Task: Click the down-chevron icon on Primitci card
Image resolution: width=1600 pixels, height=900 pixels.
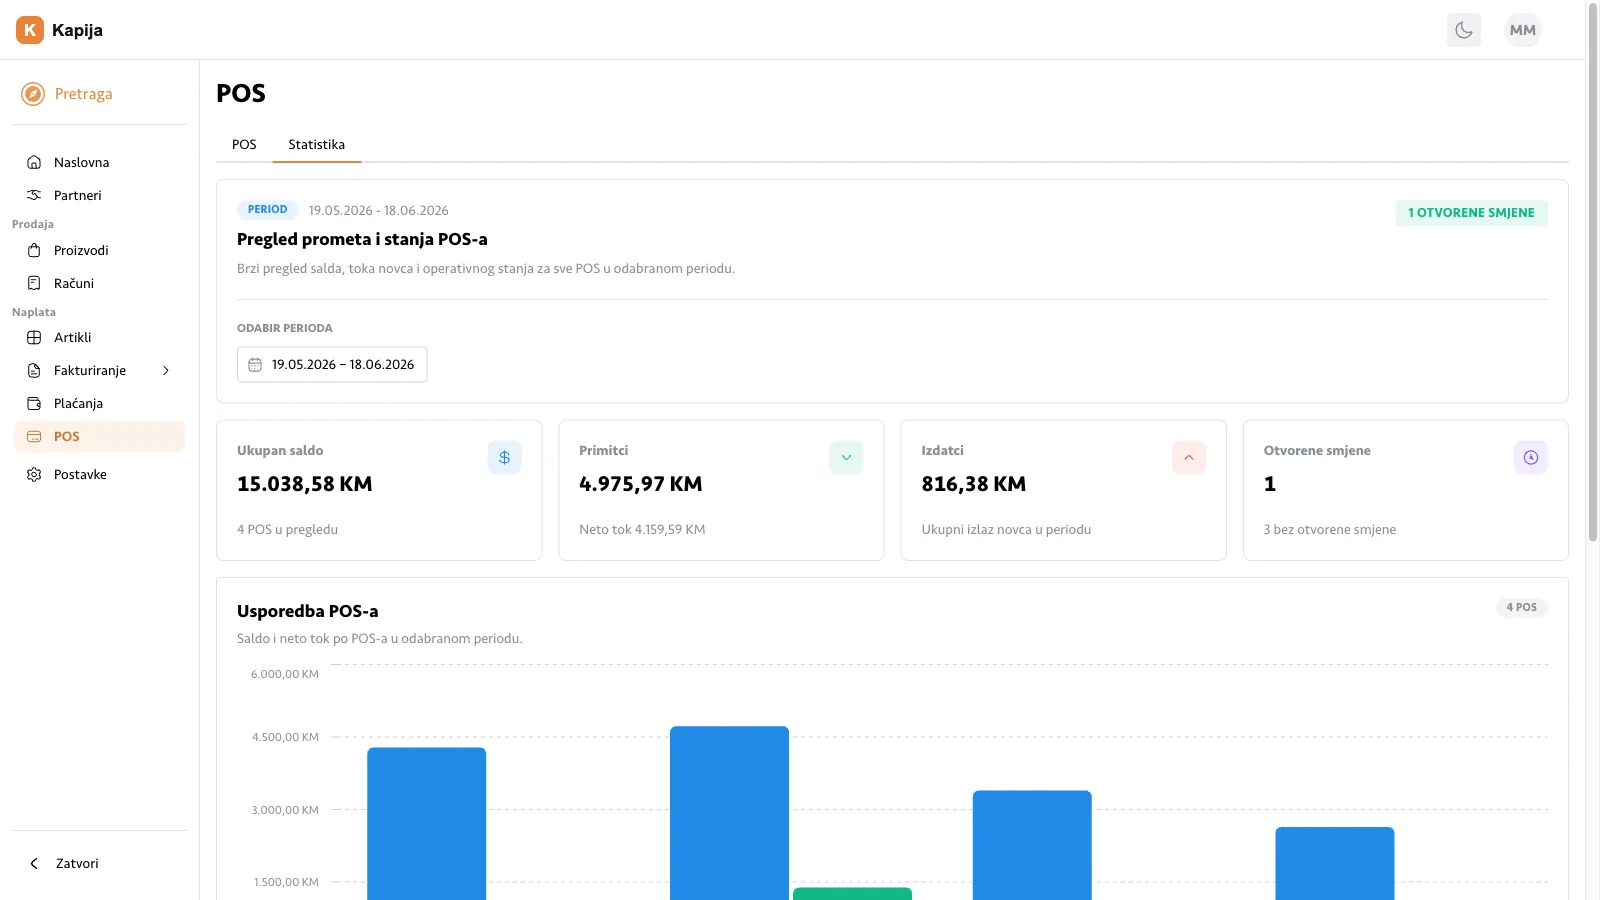Action: [x=846, y=457]
